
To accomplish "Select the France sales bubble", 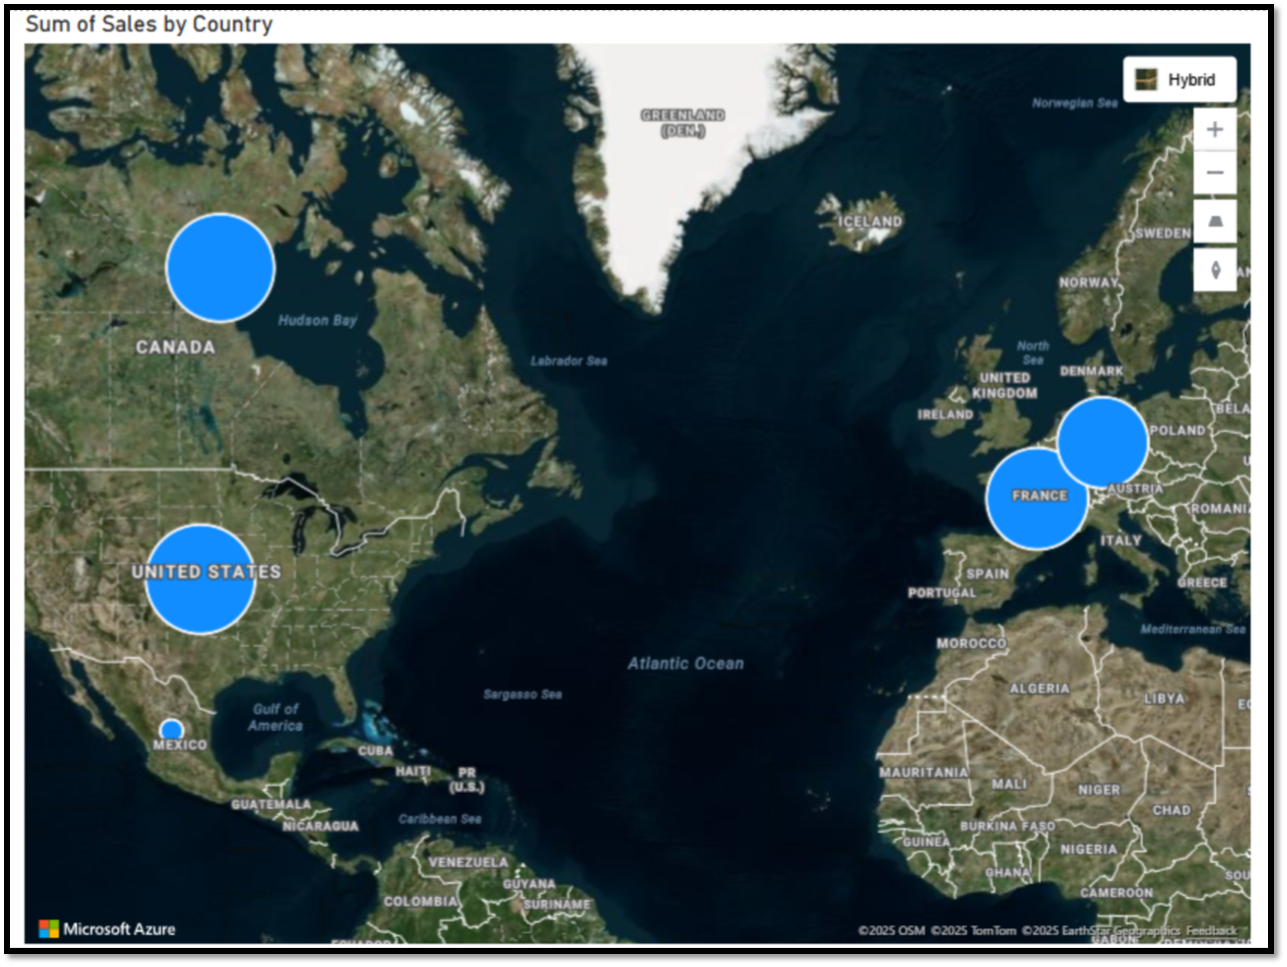I will coord(1037,498).
